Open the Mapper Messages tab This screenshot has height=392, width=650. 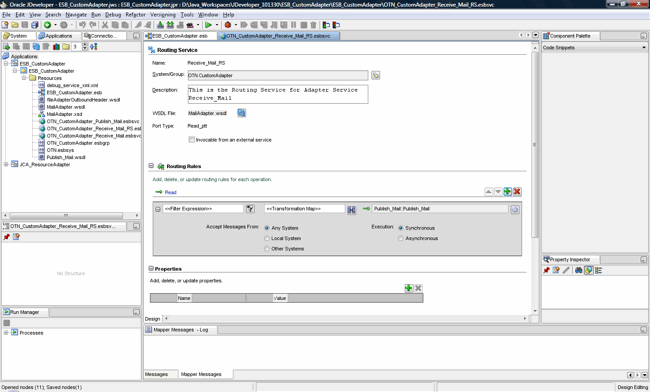[x=201, y=374]
